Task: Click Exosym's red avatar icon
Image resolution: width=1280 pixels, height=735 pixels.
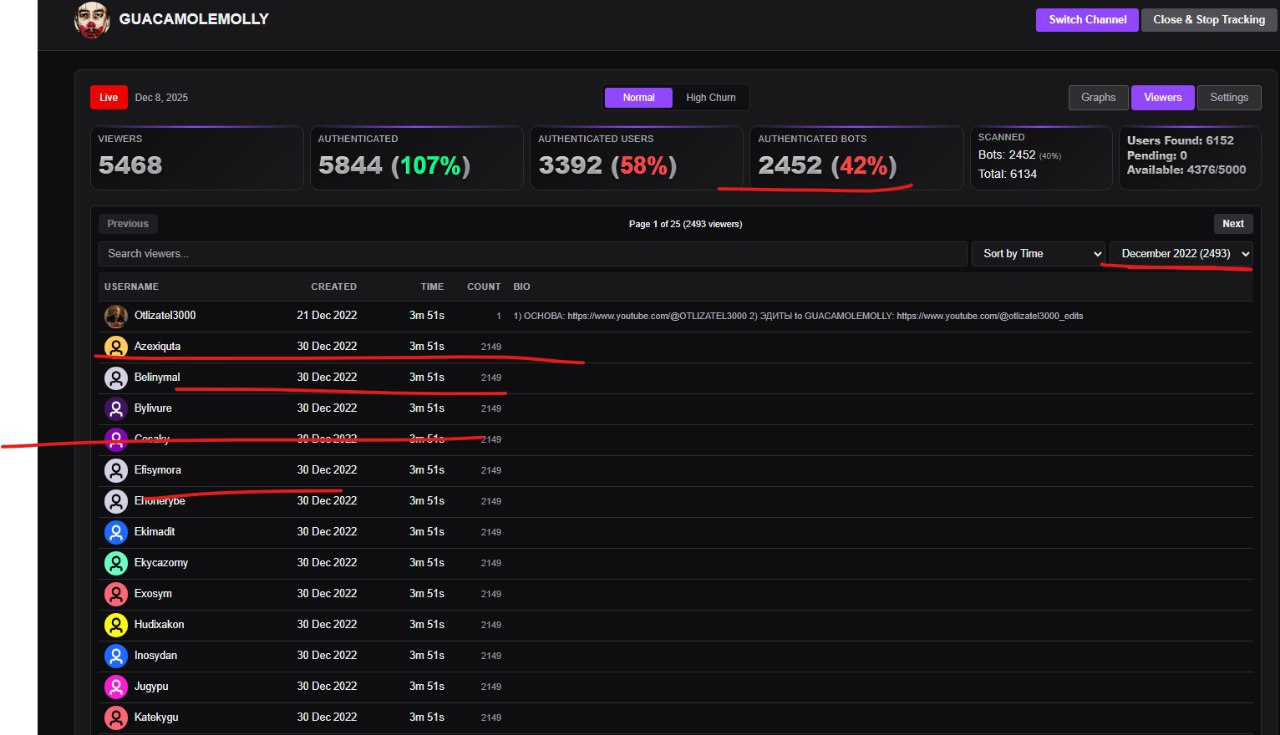Action: (x=116, y=595)
